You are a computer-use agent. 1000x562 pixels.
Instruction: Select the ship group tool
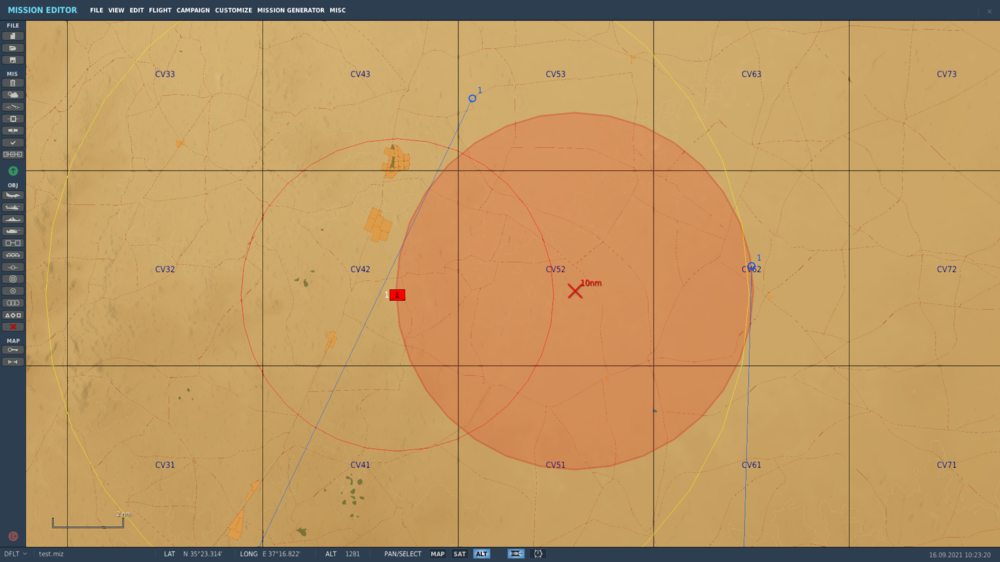(x=13, y=219)
